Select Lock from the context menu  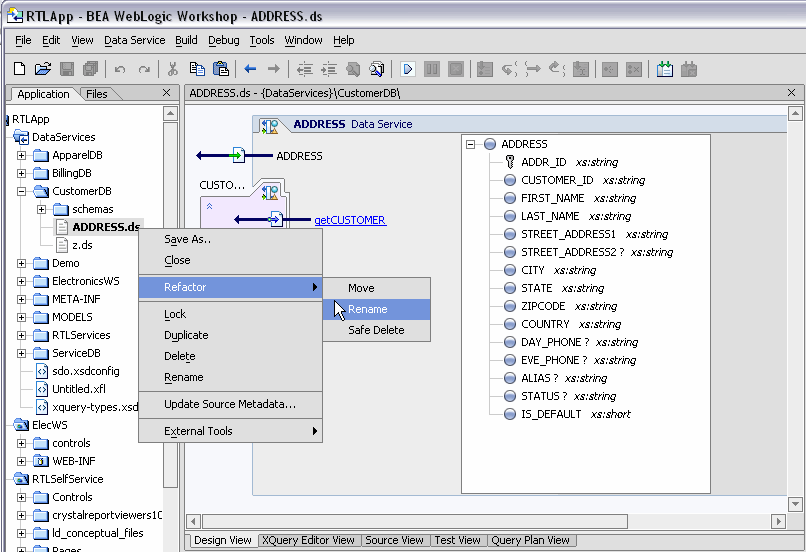[230, 314]
